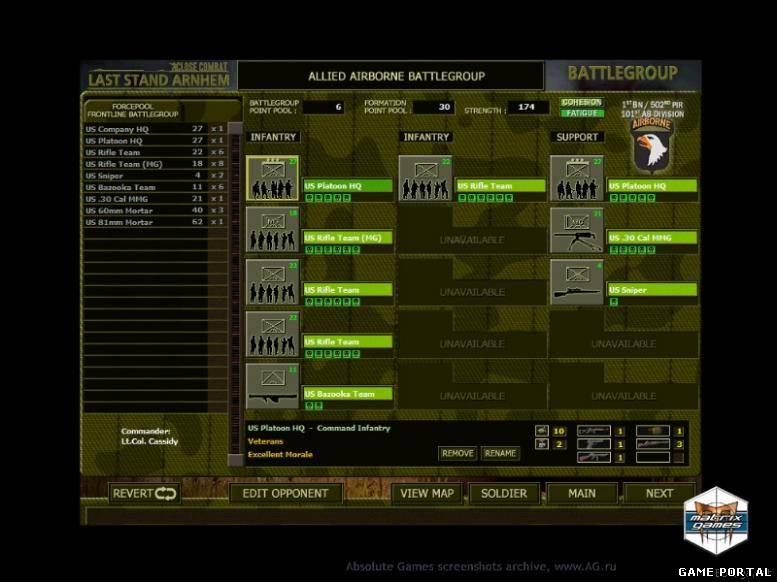The width and height of the screenshot is (777, 582).
Task: Open EDIT OPPONENT screen
Action: (x=285, y=494)
